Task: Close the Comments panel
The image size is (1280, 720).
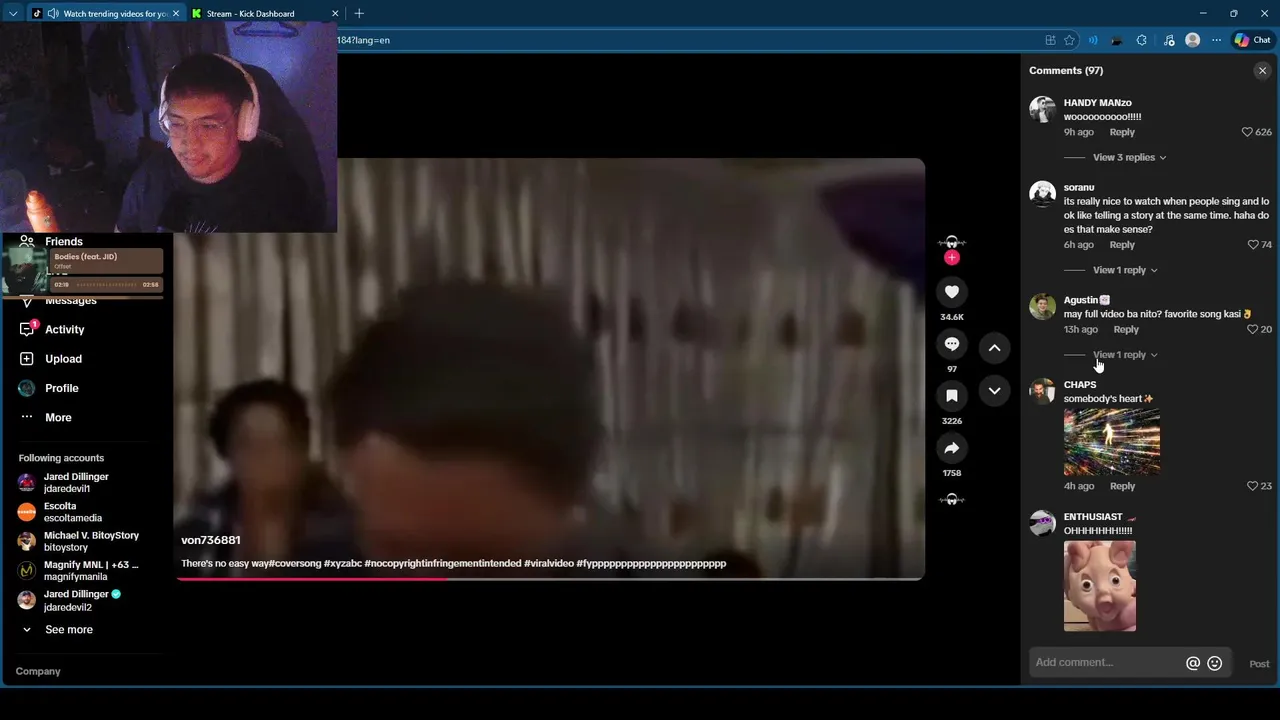Action: tap(1262, 70)
